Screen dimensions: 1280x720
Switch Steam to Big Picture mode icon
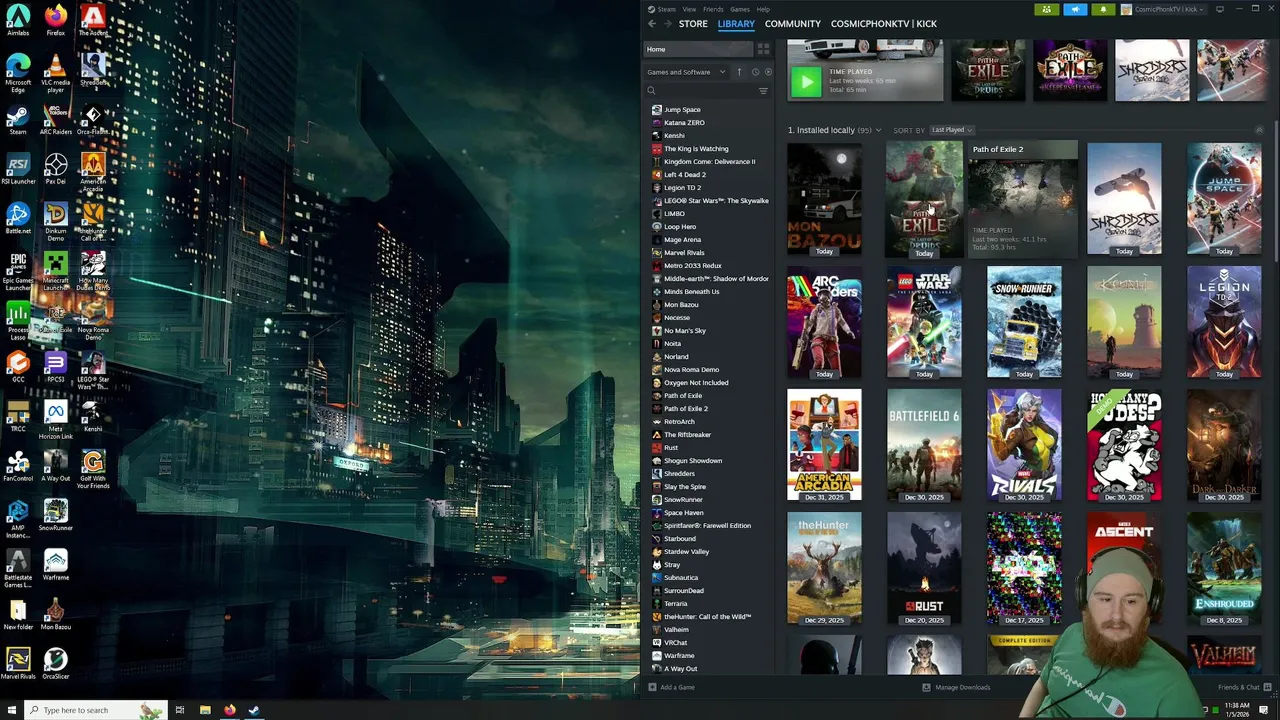(x=1220, y=9)
